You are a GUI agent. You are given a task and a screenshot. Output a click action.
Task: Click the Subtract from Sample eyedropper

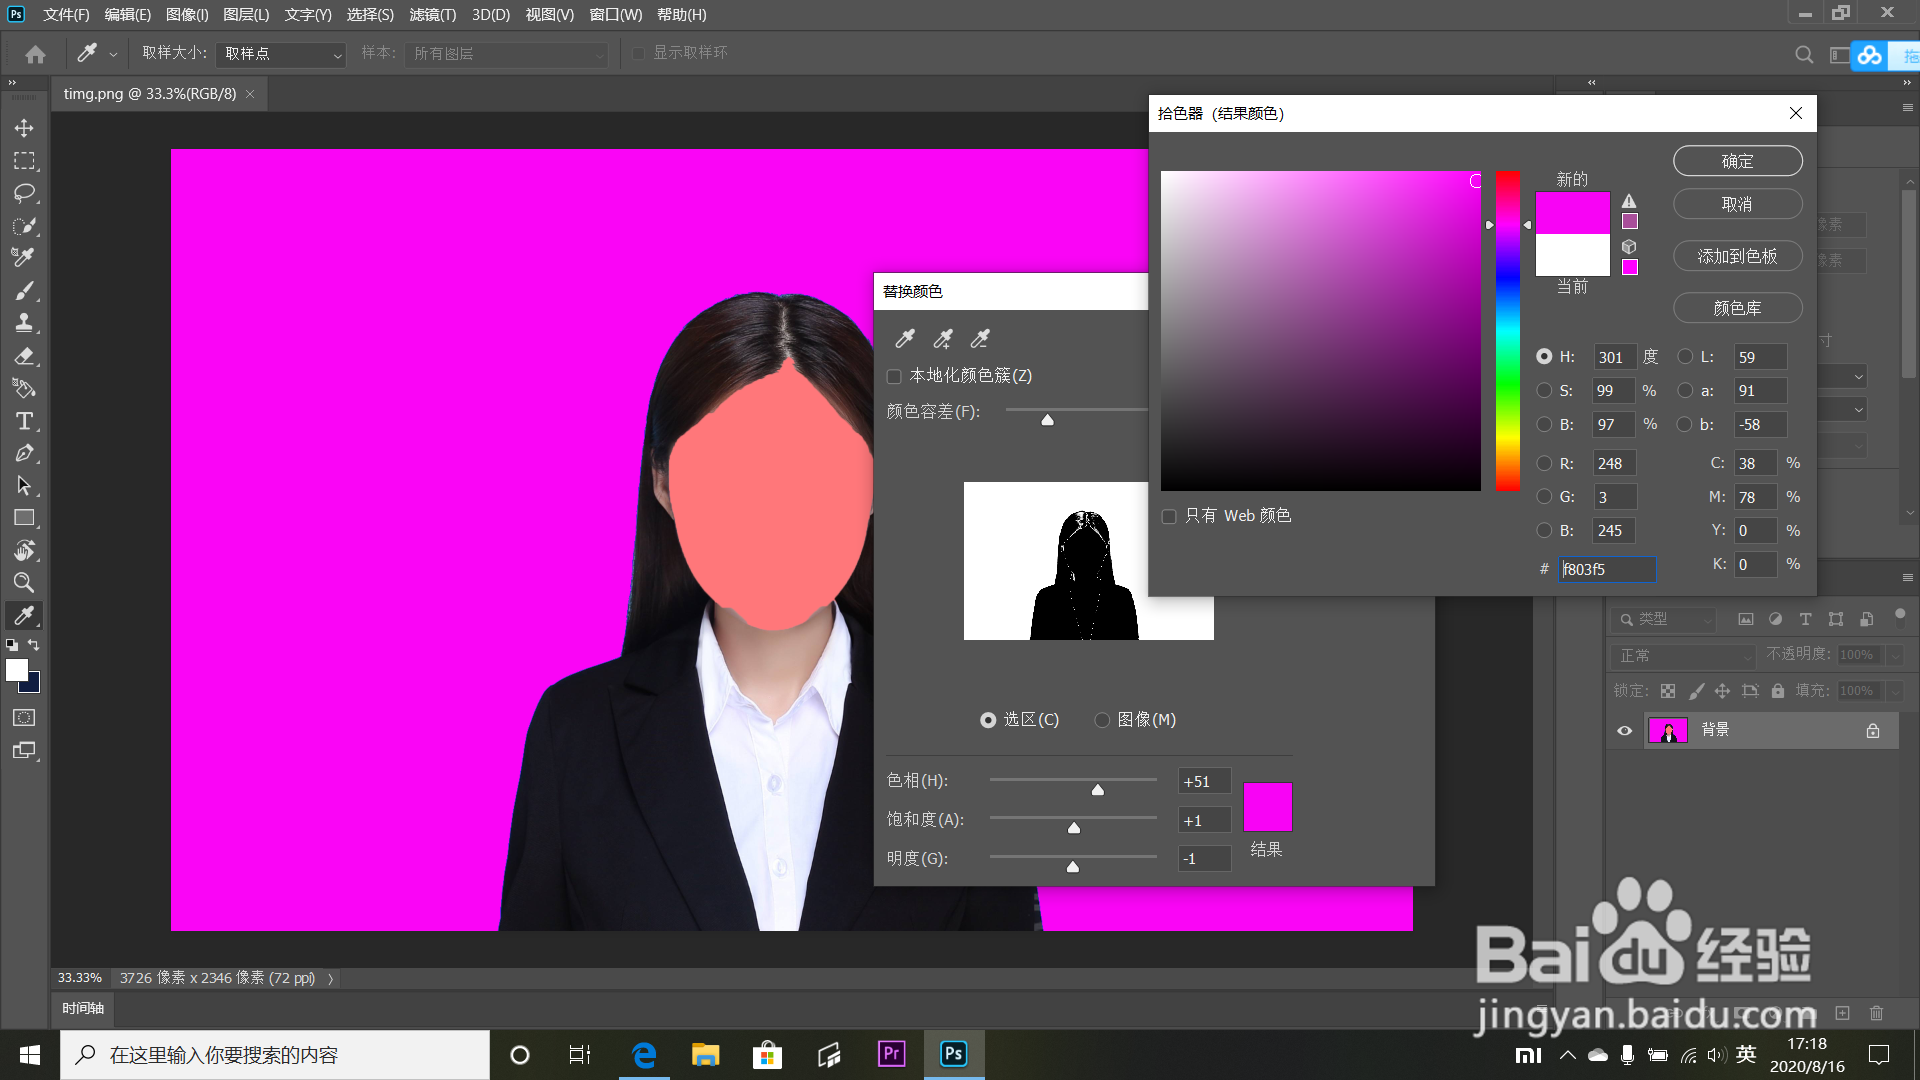(980, 339)
